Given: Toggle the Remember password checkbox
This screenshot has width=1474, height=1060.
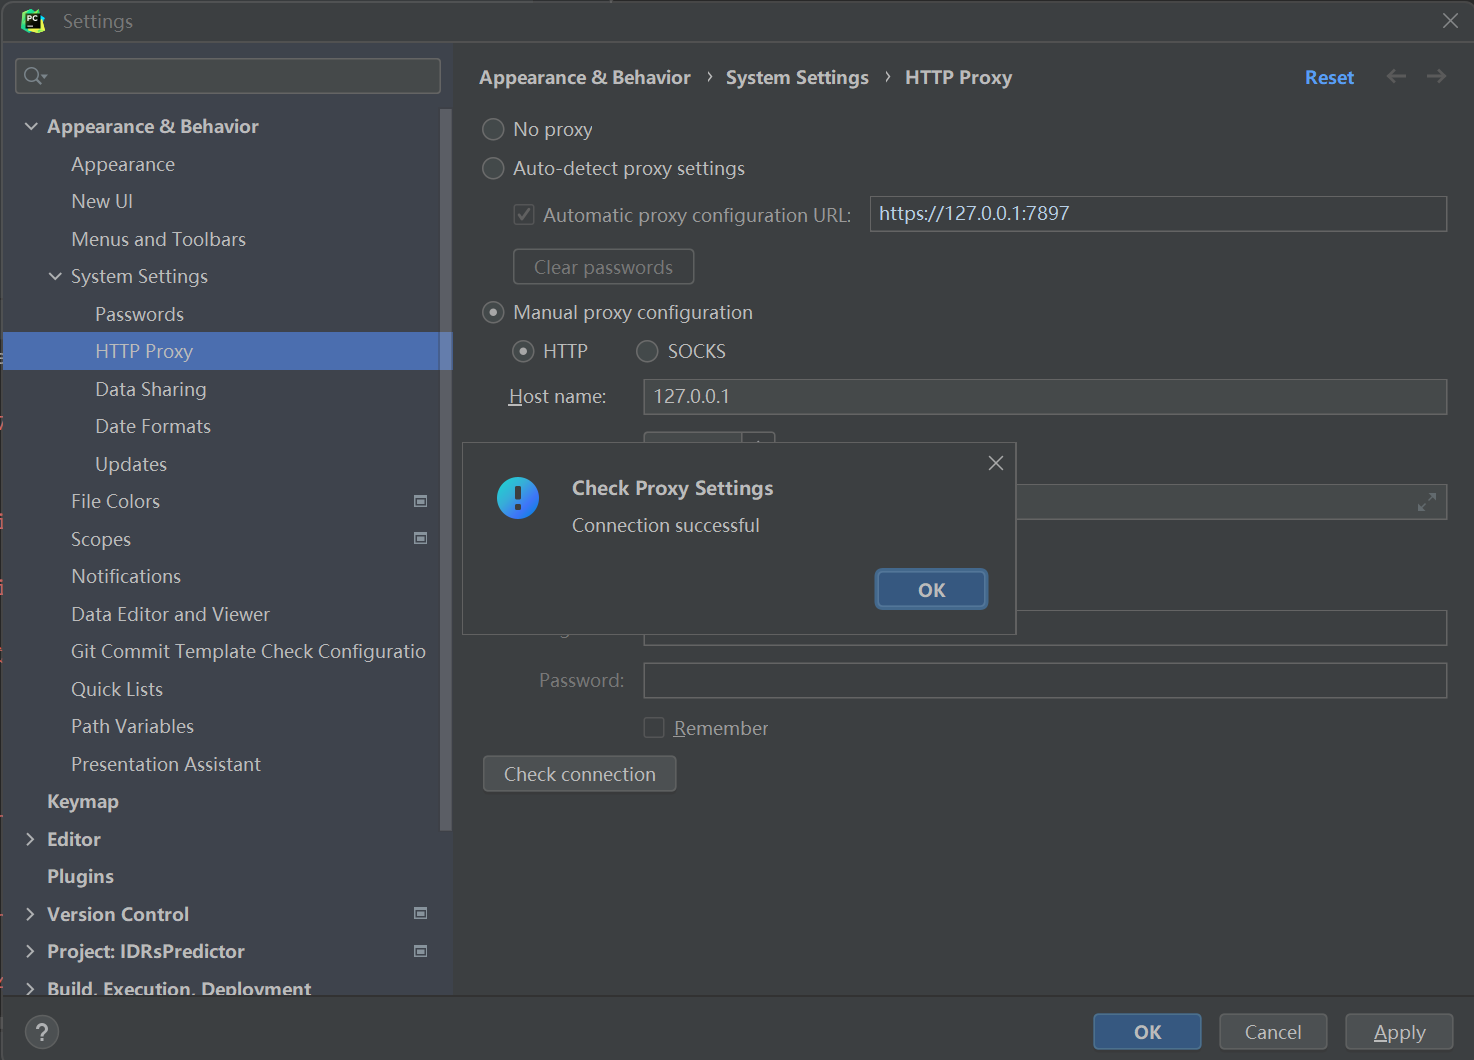Looking at the screenshot, I should coord(654,728).
